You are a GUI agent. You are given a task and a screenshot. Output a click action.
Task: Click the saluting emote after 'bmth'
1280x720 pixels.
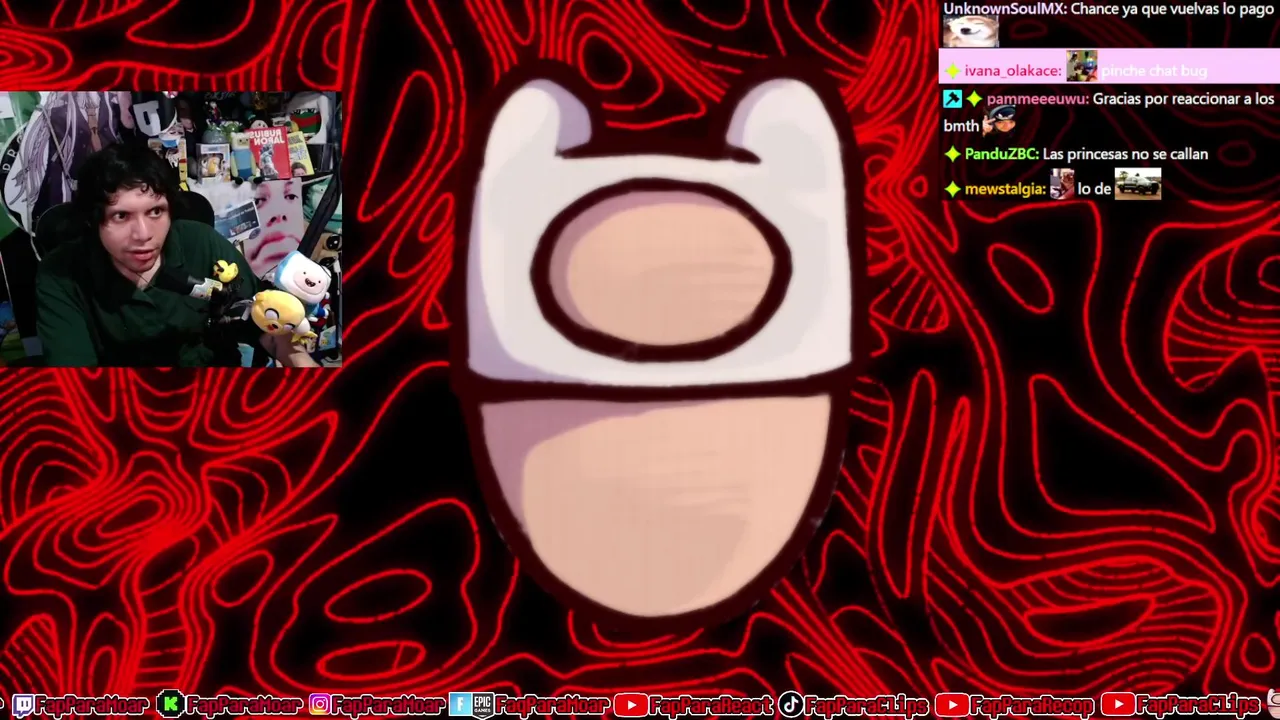tap(999, 121)
